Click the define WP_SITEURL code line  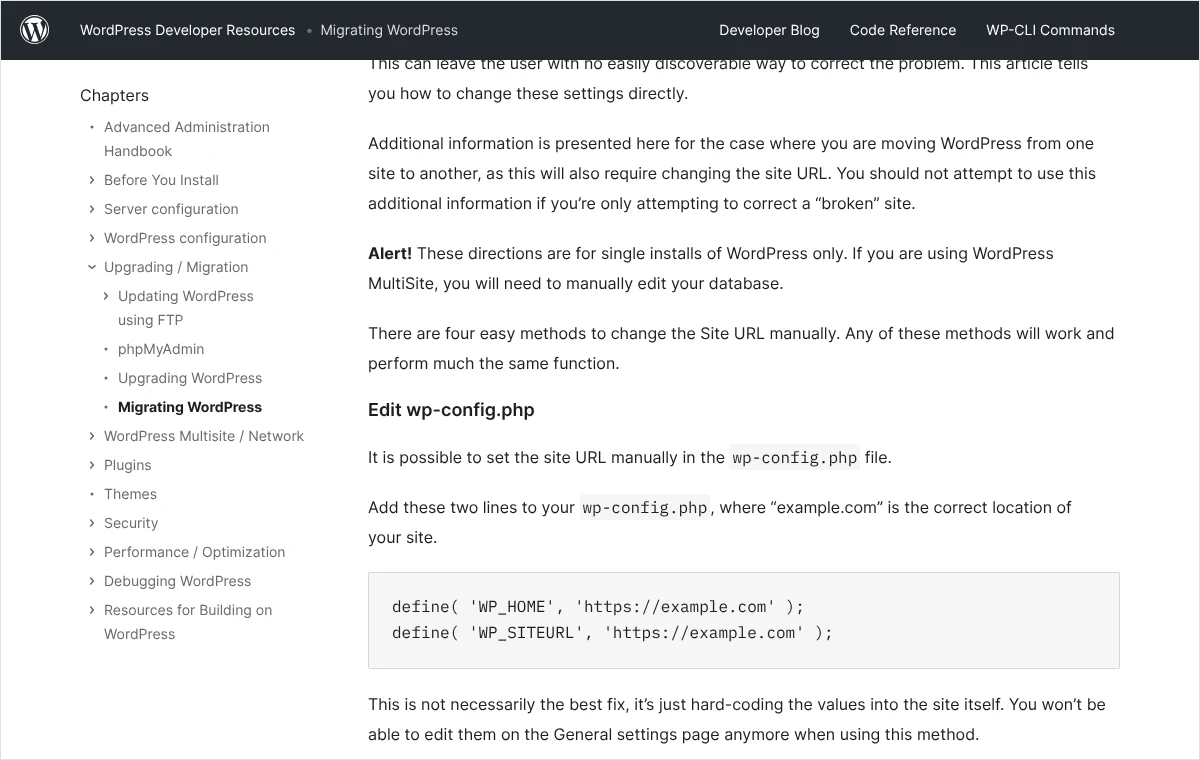point(612,633)
